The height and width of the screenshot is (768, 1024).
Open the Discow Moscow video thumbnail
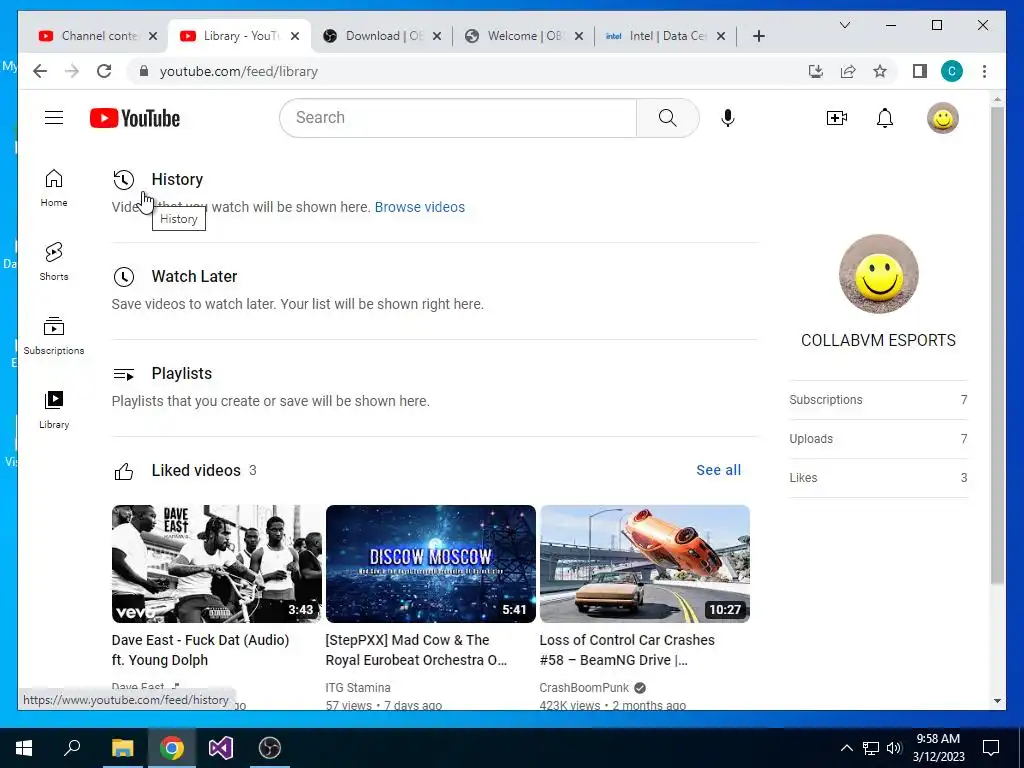pos(431,564)
